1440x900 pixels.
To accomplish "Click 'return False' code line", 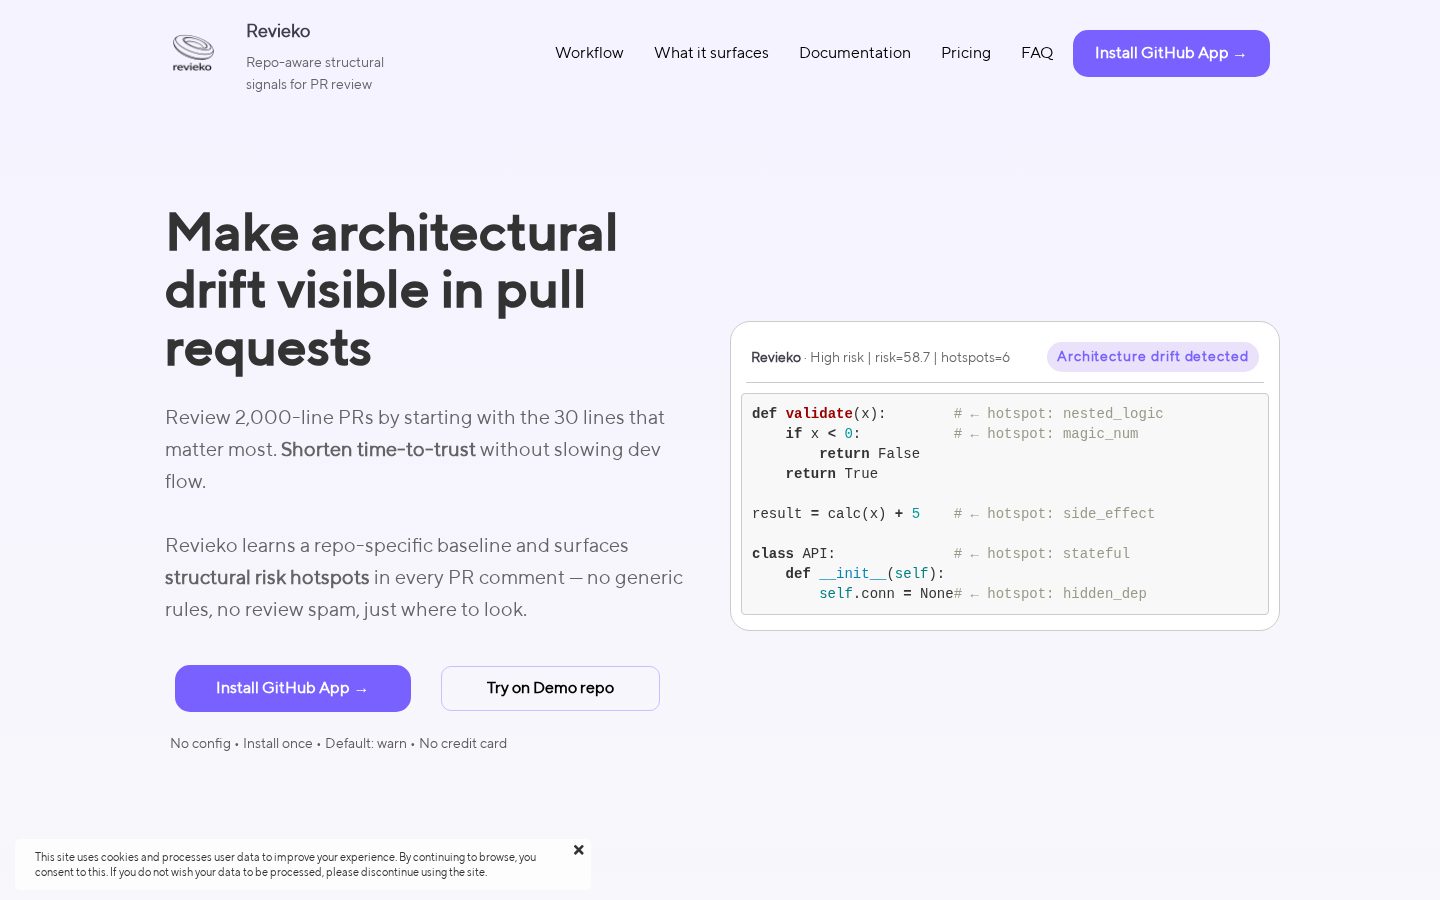I will coord(869,453).
